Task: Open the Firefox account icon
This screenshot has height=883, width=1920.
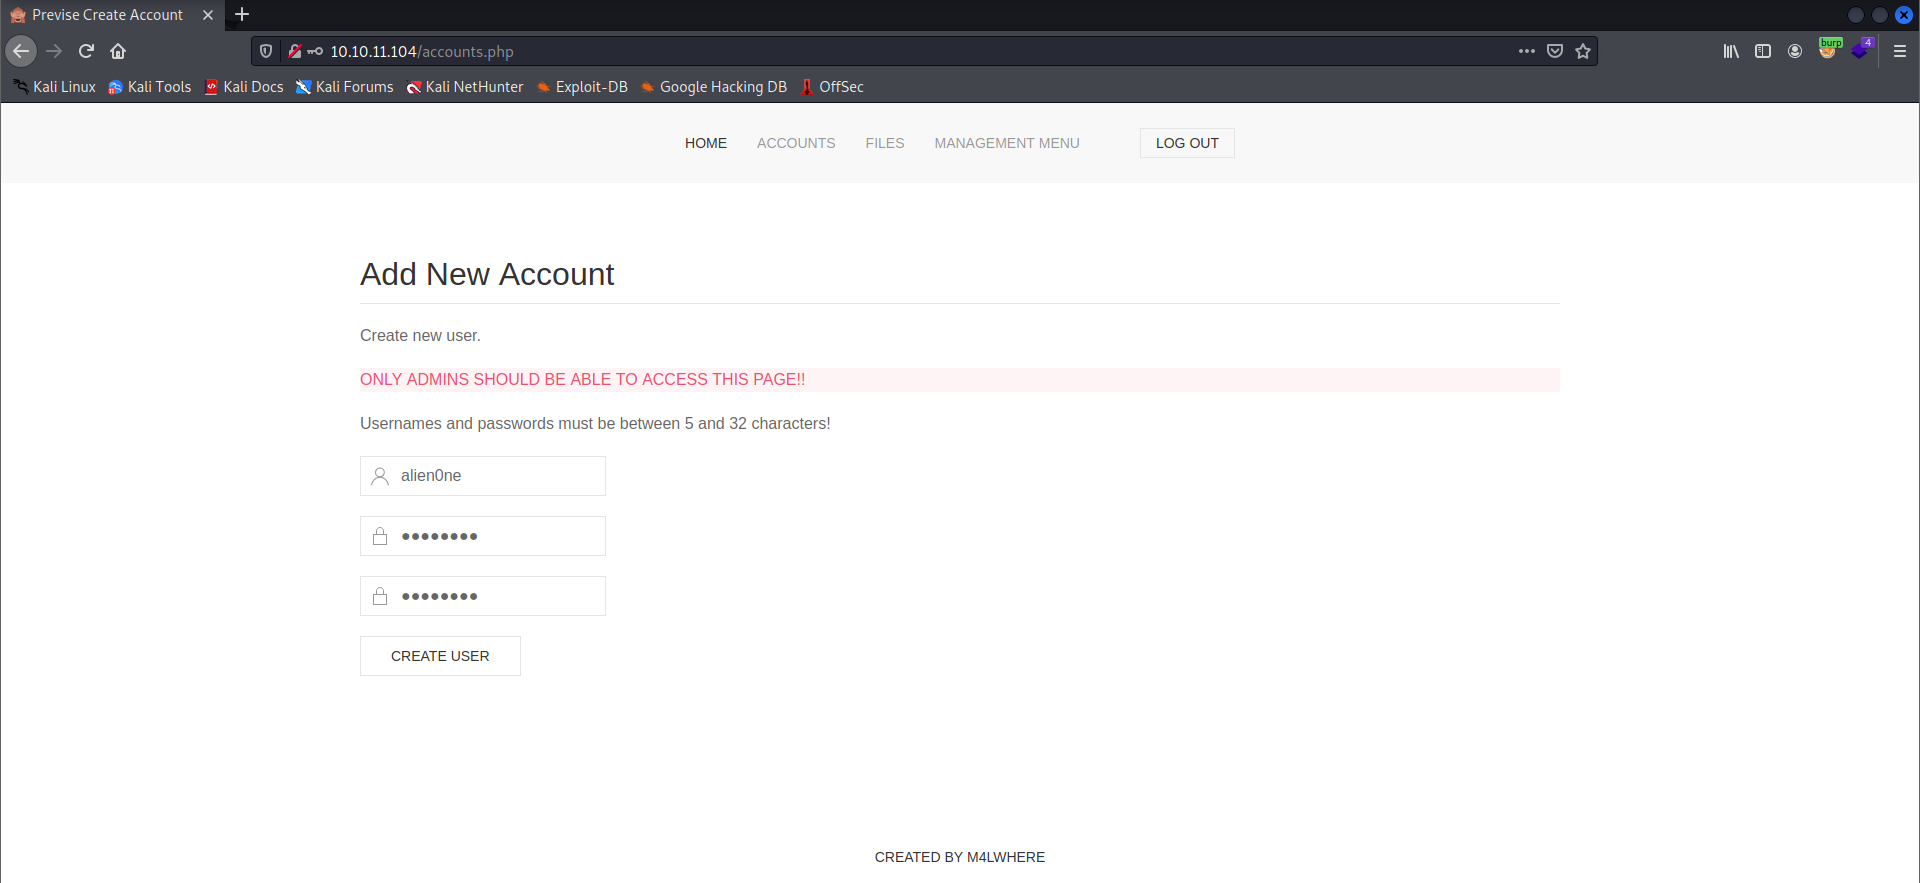Action: pyautogui.click(x=1795, y=51)
